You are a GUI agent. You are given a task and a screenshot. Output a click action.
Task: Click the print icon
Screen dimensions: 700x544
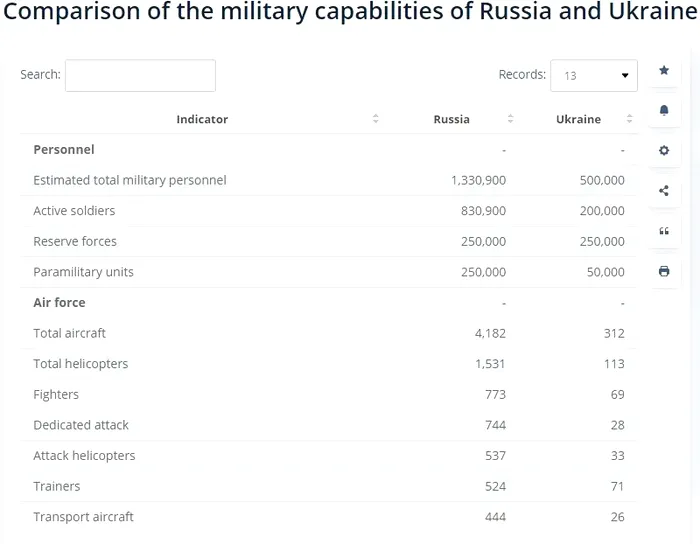click(x=664, y=271)
